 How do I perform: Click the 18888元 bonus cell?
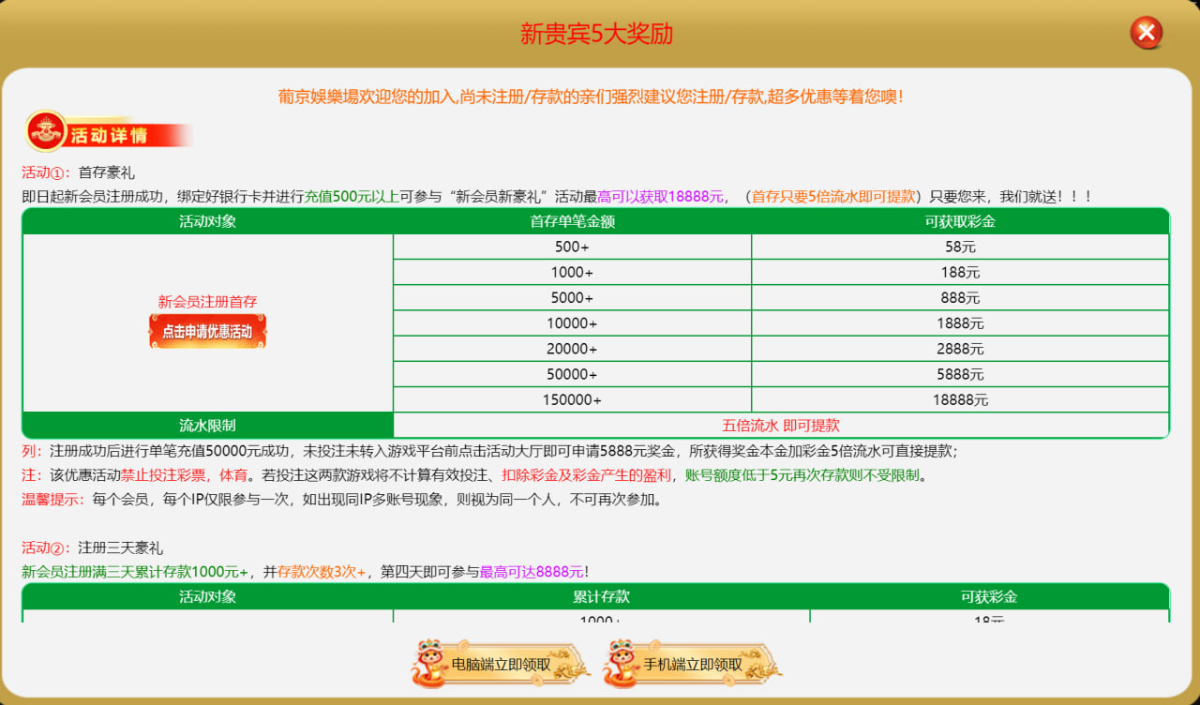tap(960, 400)
